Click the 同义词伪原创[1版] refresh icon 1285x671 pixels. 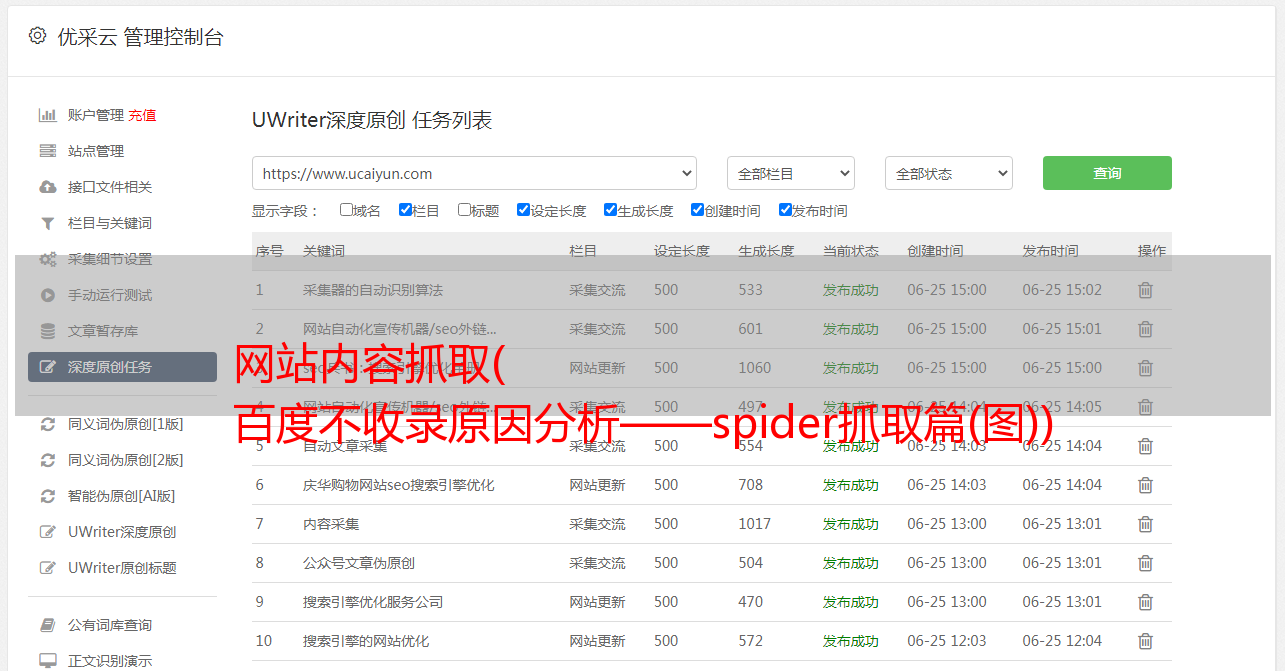[47, 424]
